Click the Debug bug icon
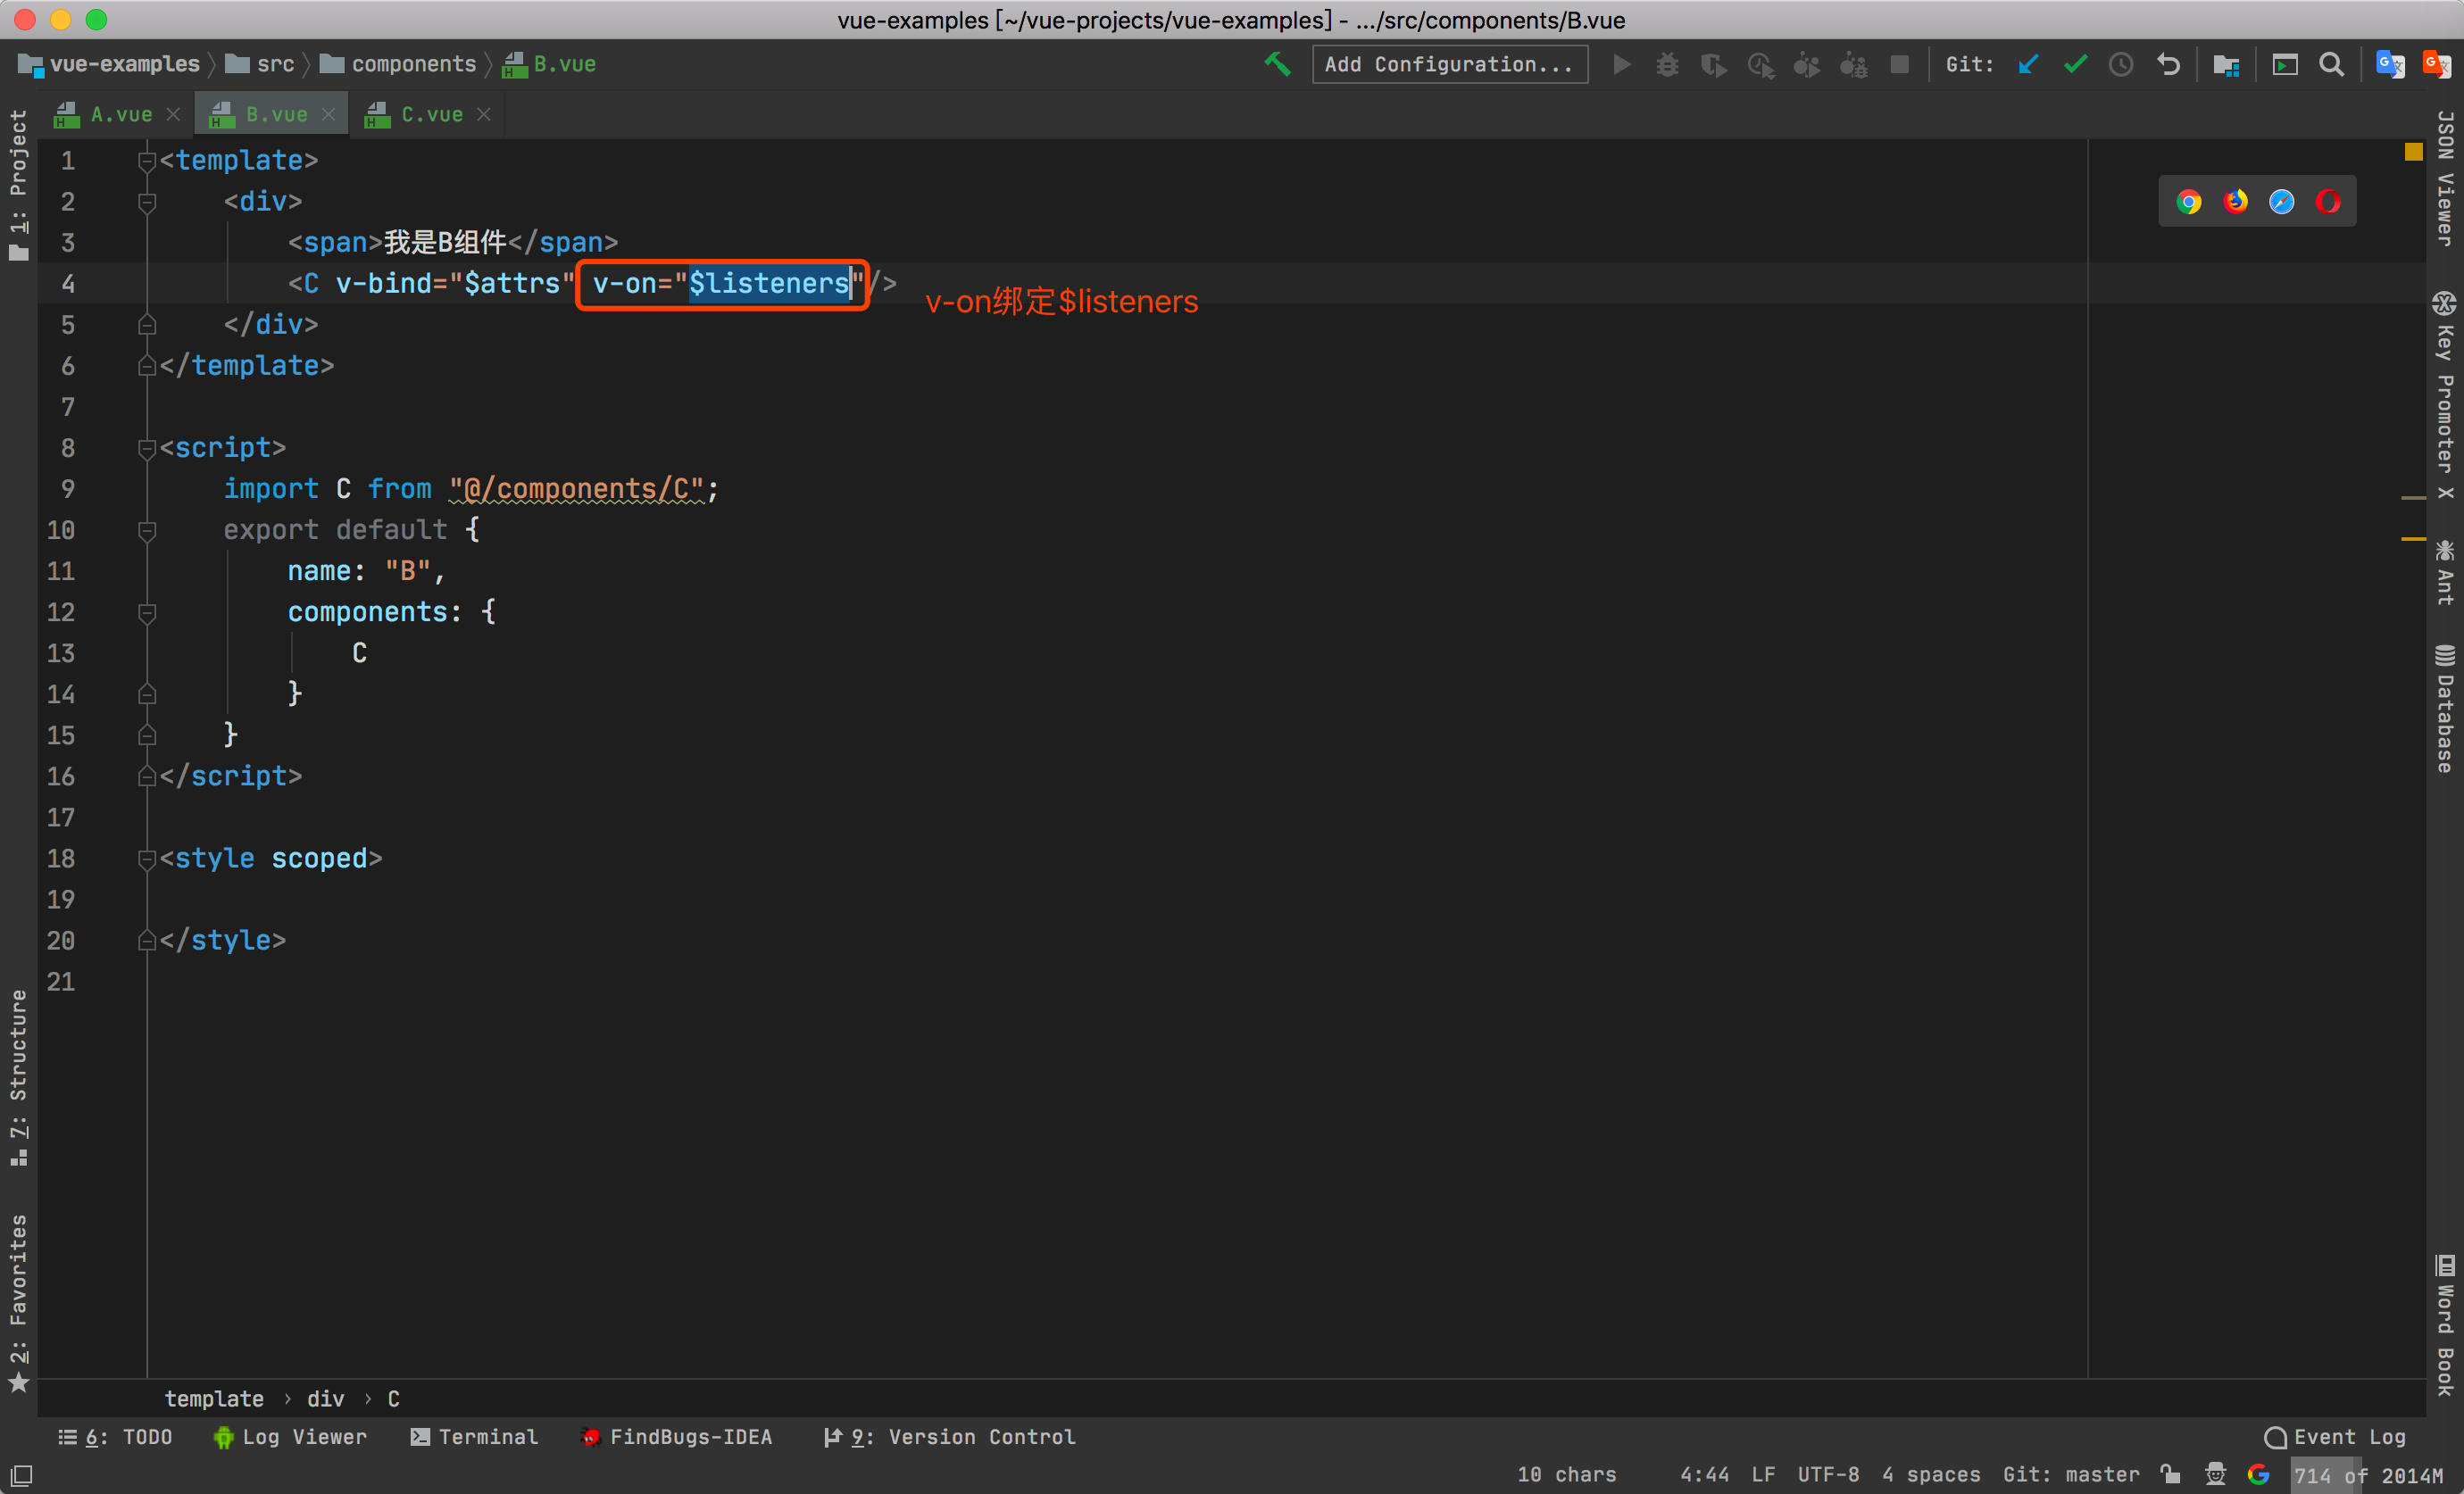Viewport: 2464px width, 1494px height. pos(1667,65)
